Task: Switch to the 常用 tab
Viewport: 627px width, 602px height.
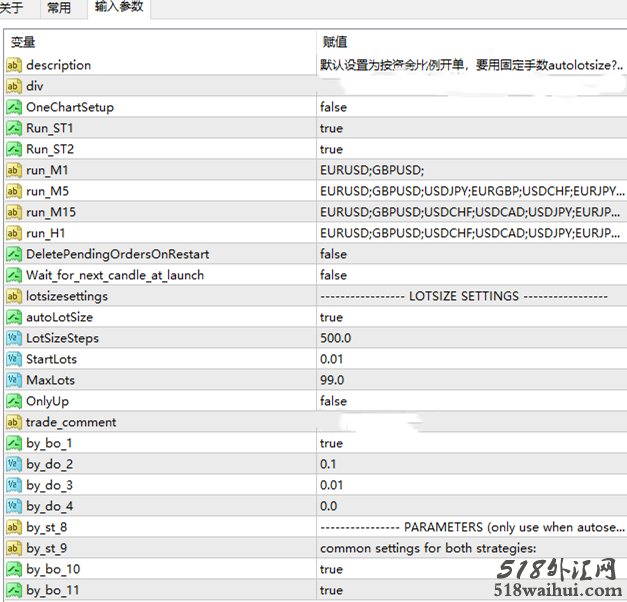Action: [x=59, y=9]
